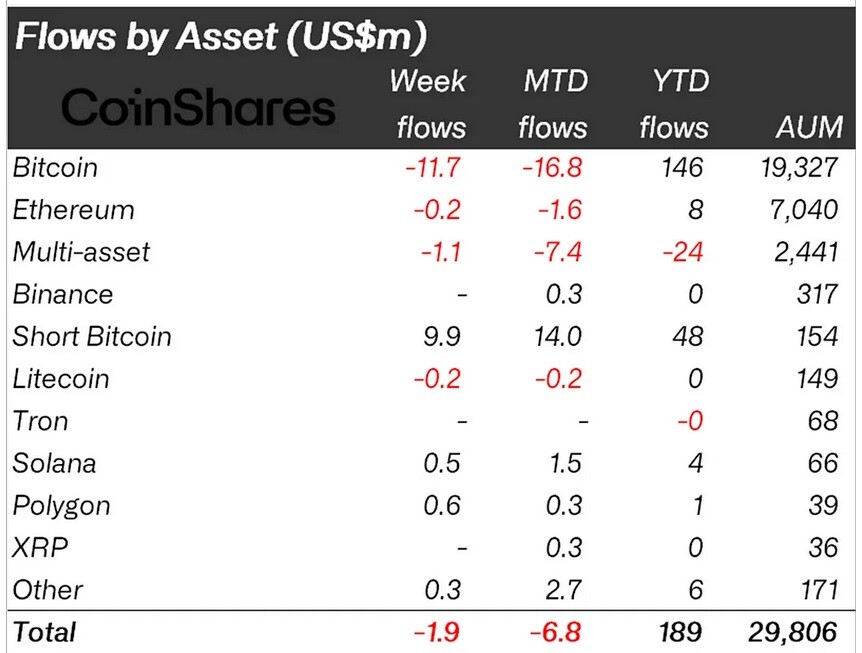862x653 pixels.
Task: Select the Flows by Asset title
Action: pyautogui.click(x=221, y=37)
